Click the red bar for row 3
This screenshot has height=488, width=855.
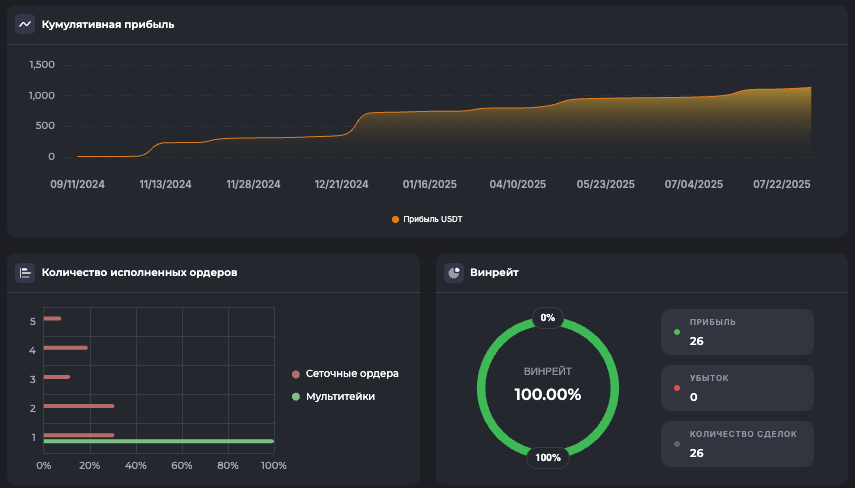click(x=57, y=377)
